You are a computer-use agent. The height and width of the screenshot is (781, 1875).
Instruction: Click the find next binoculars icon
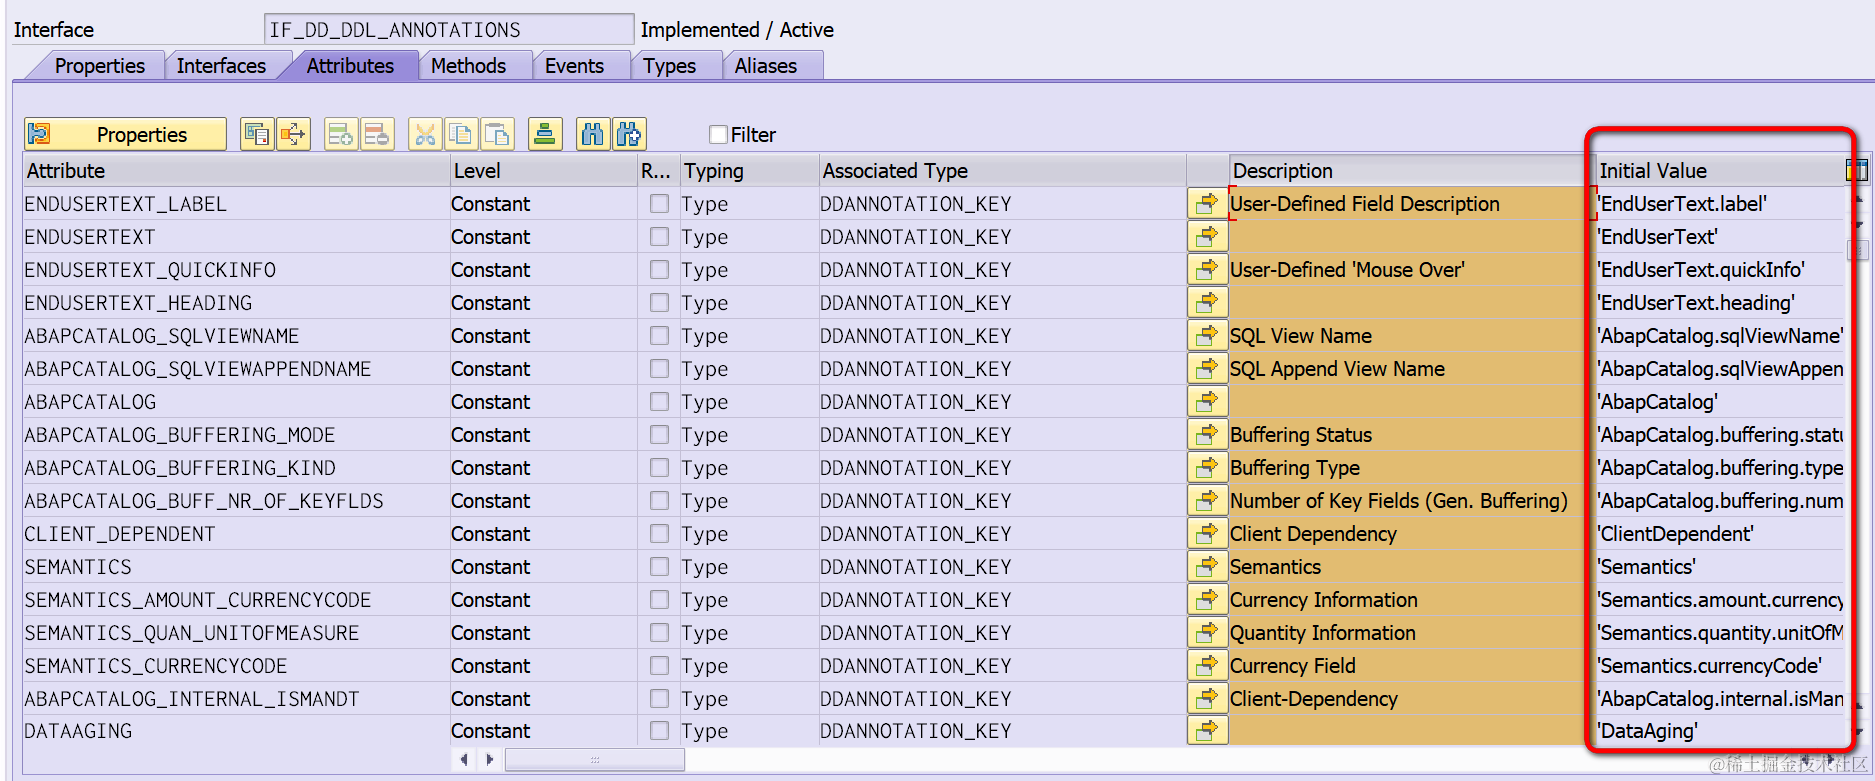[629, 134]
